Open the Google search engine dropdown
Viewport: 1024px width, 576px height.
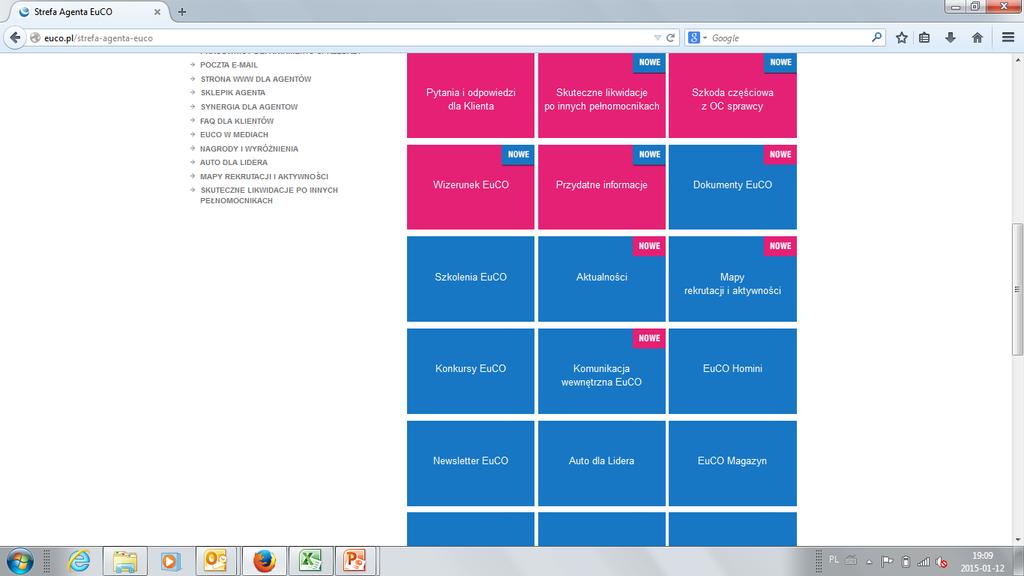pos(697,38)
